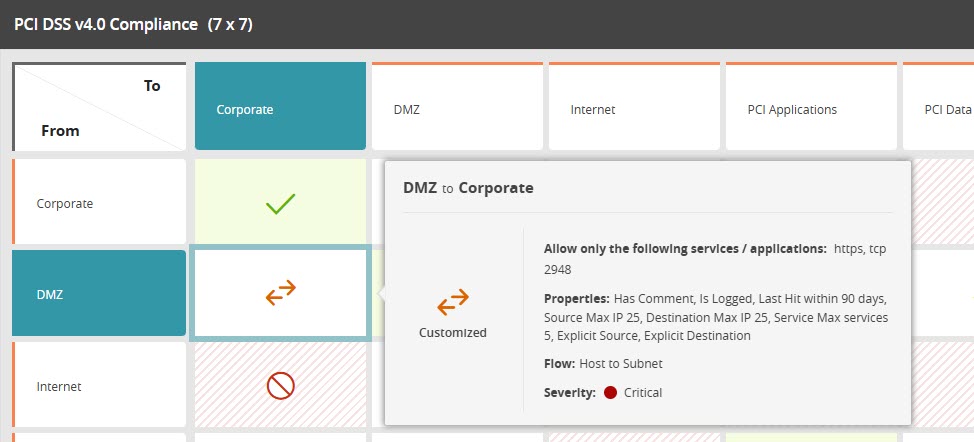Select the DMZ column header
Screen dimensions: 974x442
click(x=457, y=109)
